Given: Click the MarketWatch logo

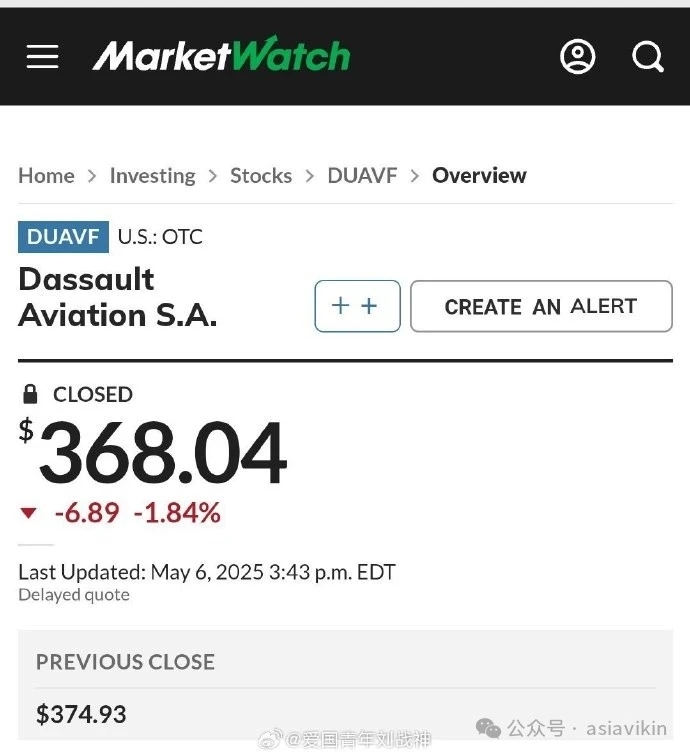Looking at the screenshot, I should 221,54.
